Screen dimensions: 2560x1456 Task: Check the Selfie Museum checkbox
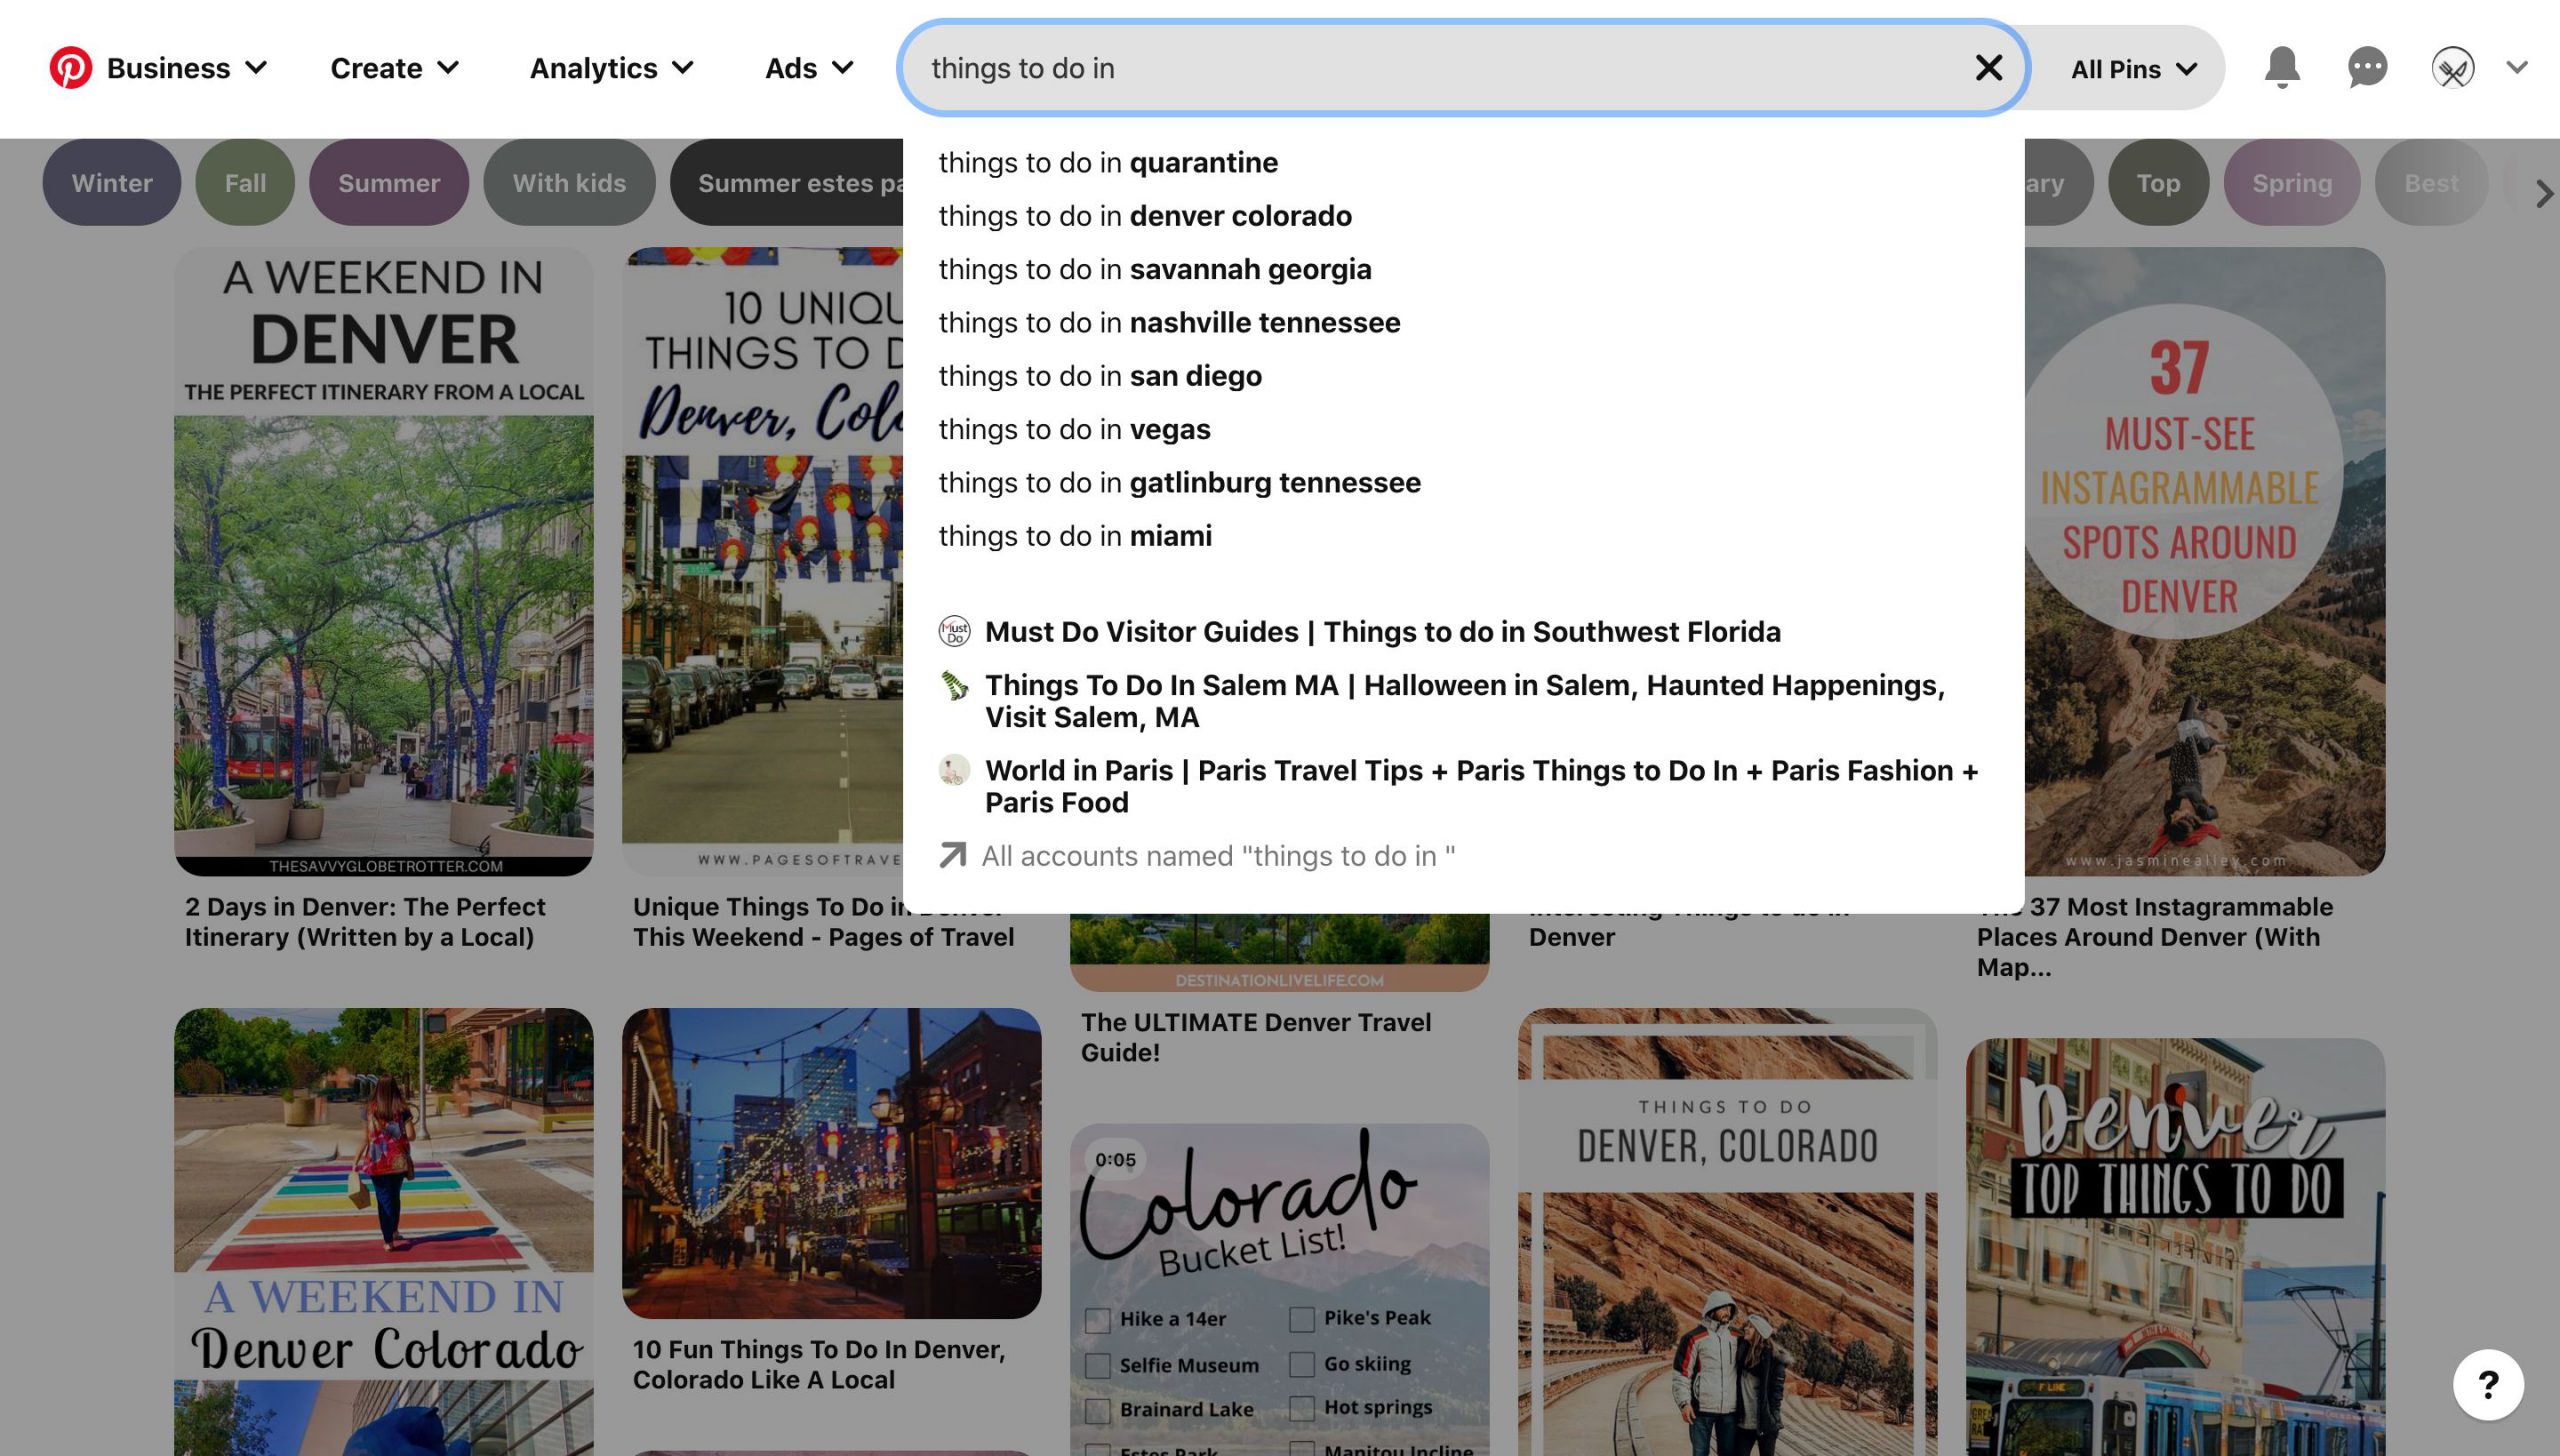(1097, 1365)
